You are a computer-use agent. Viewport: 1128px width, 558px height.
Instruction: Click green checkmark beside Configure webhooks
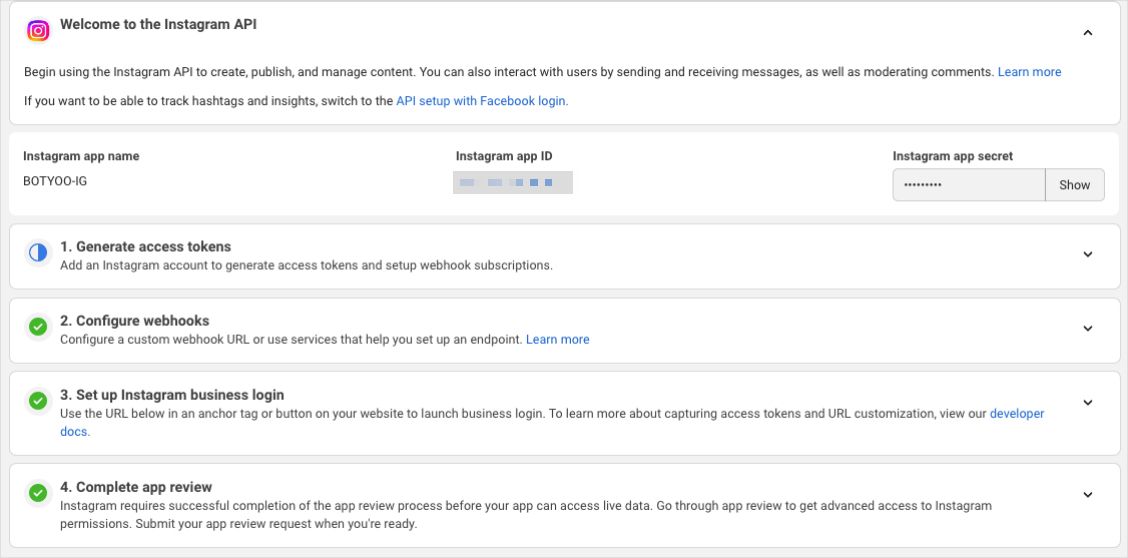pyautogui.click(x=38, y=327)
